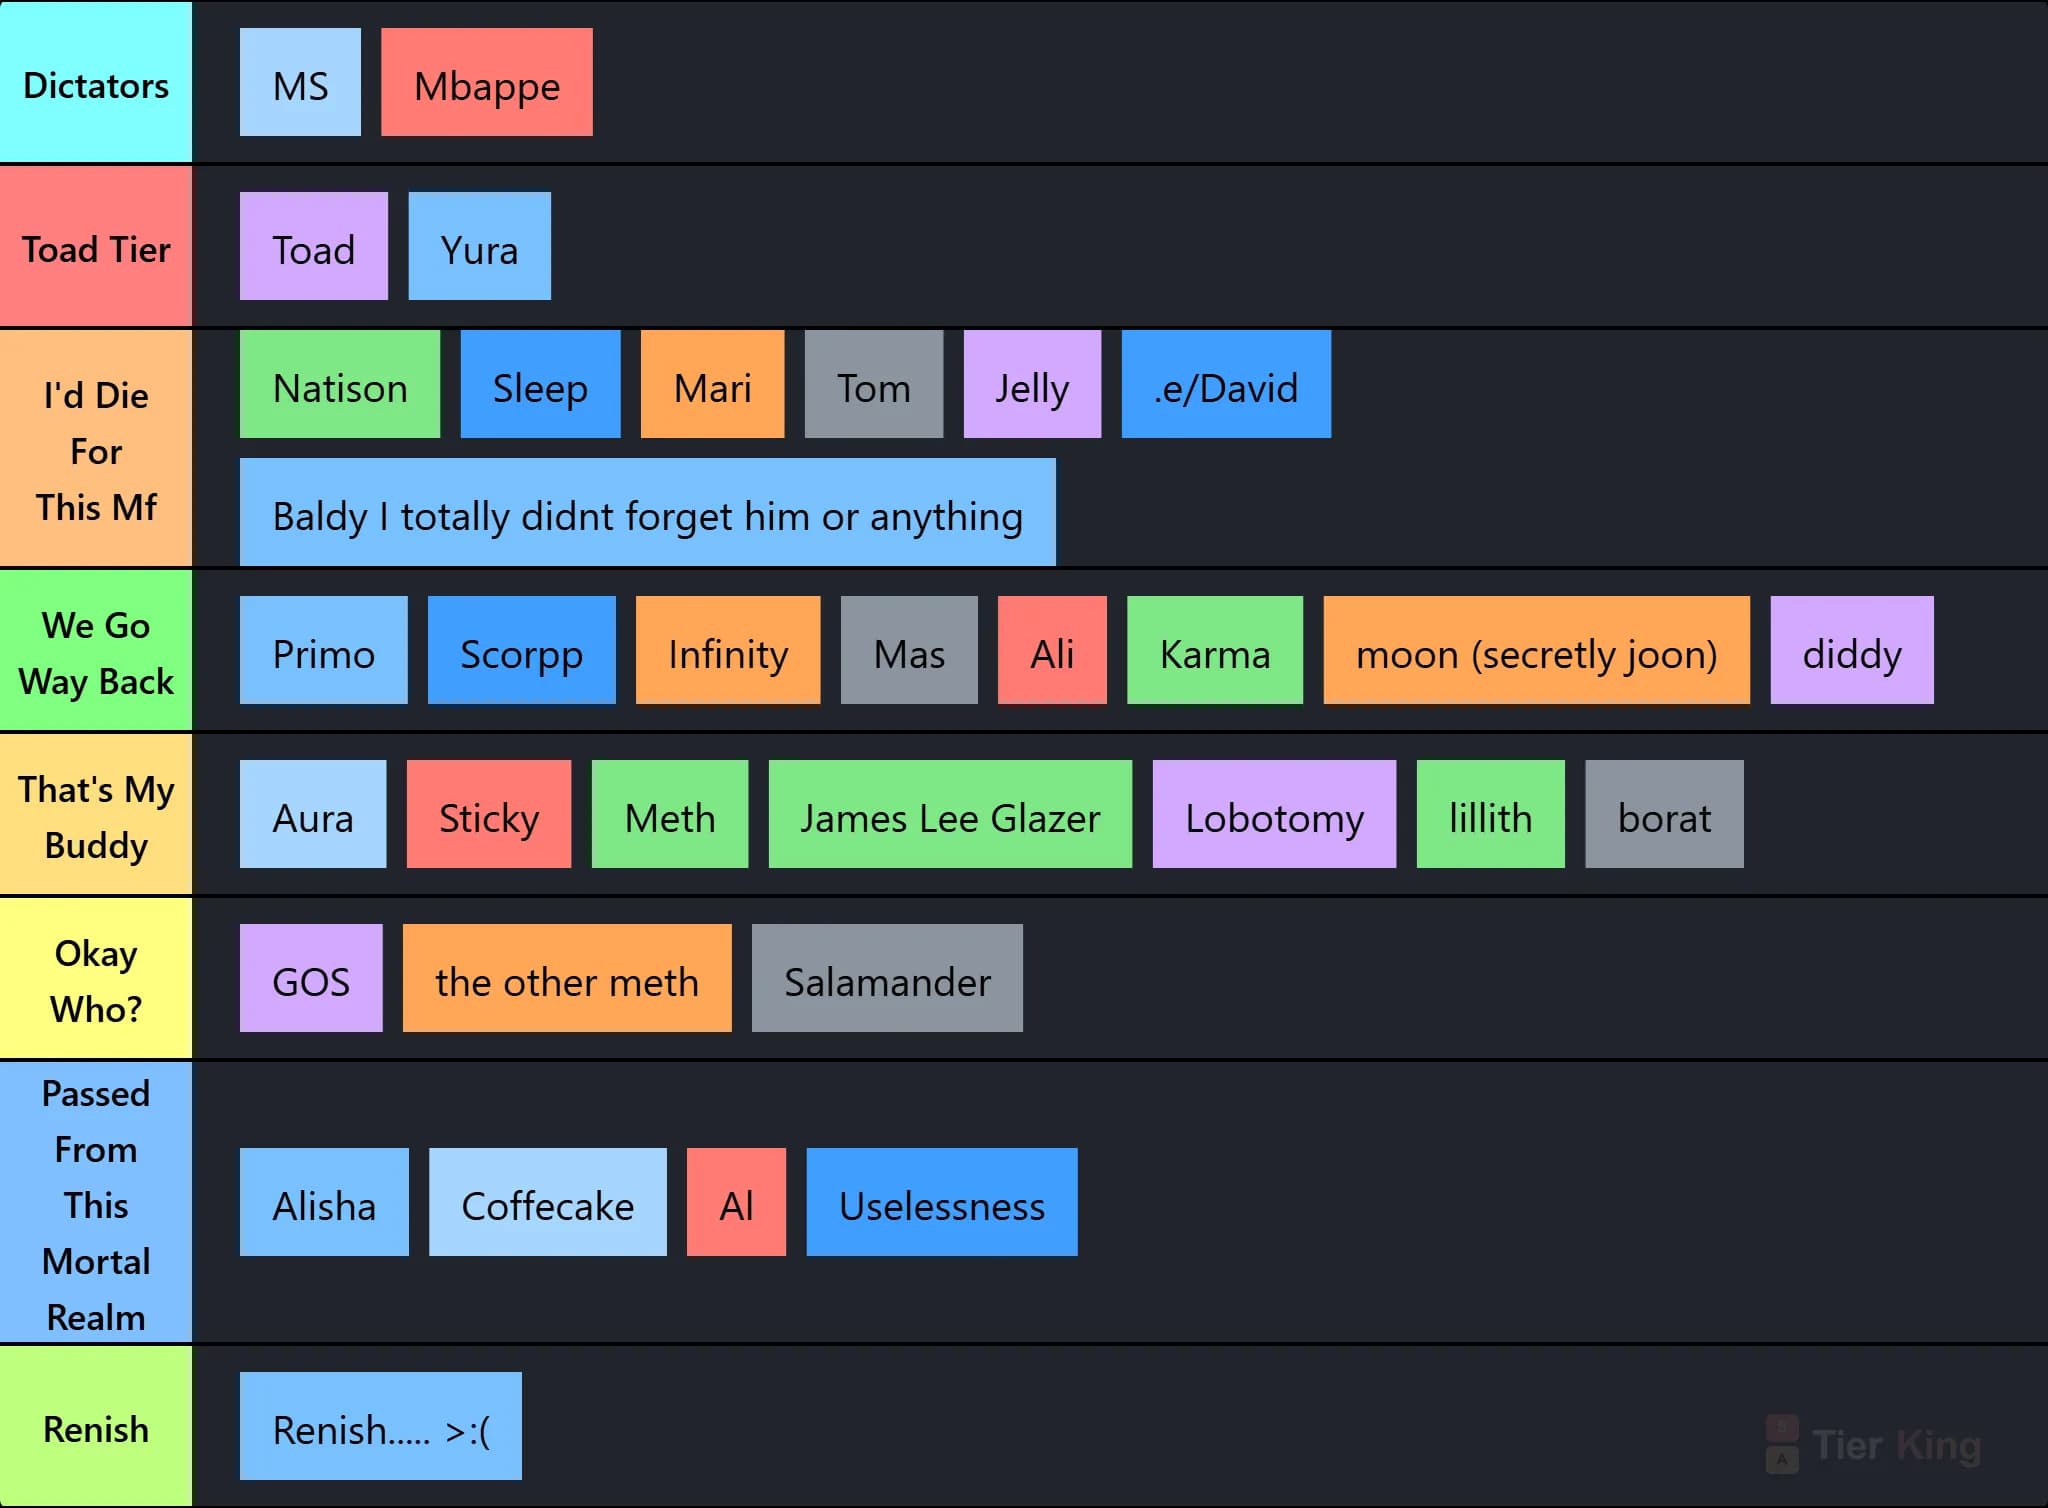Click the .e/David tile

click(x=1226, y=384)
